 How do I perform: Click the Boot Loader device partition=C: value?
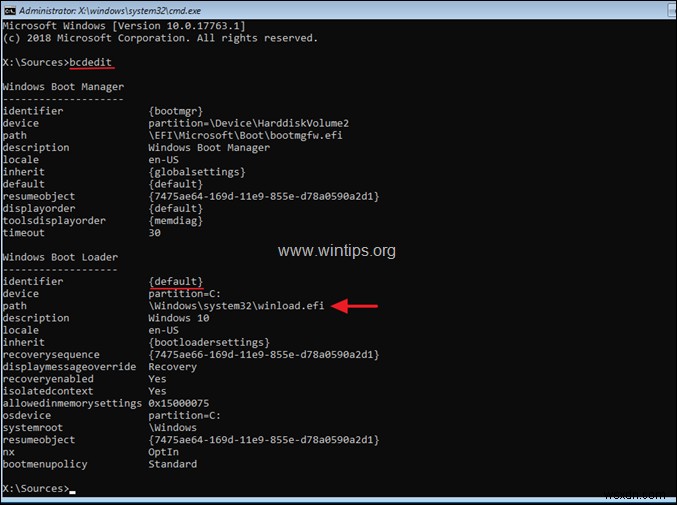184,294
